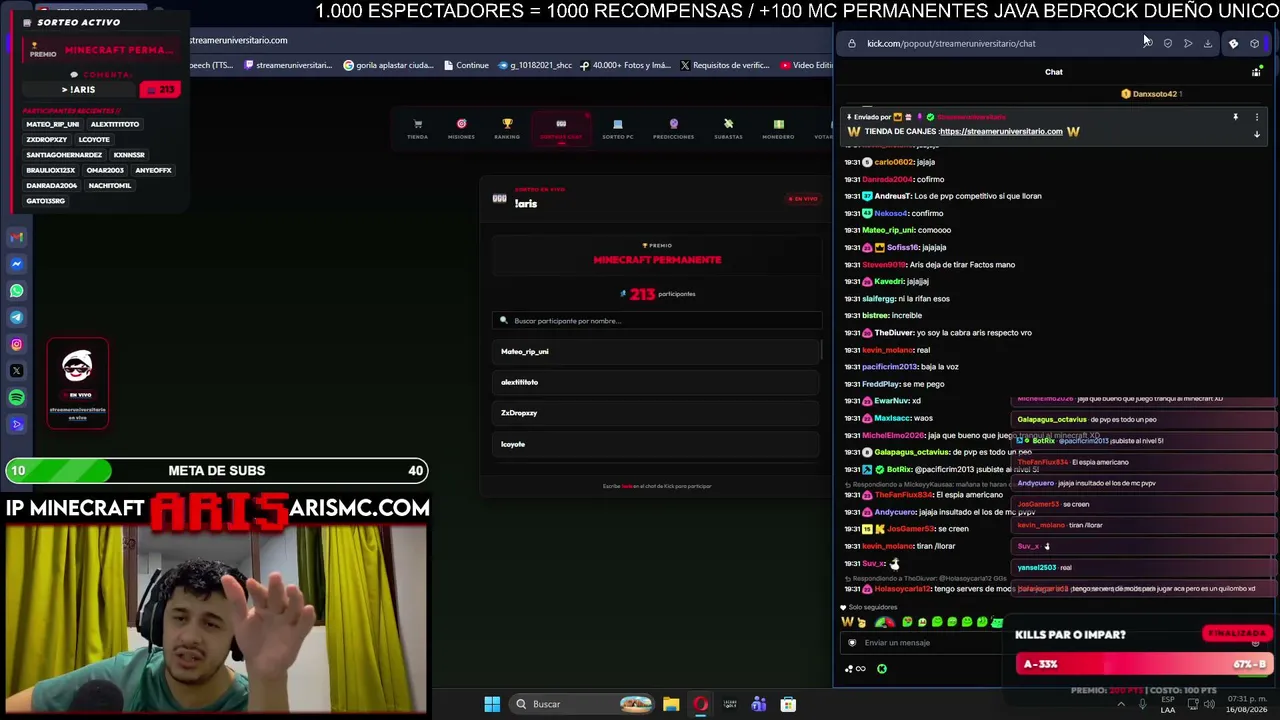Open Microsoft Store from taskbar
1280x720 pixels.
click(788, 704)
